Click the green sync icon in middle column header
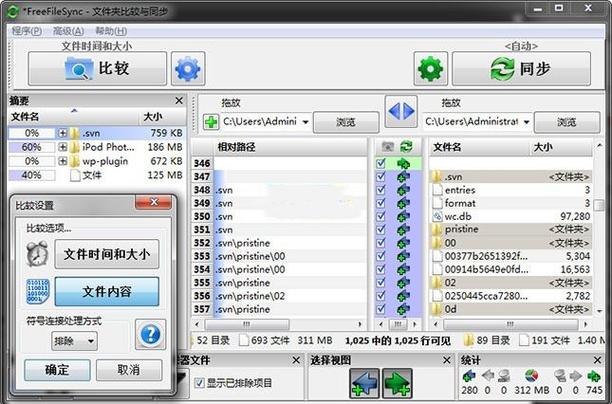Screen dimensions: 612x404 point(406,147)
